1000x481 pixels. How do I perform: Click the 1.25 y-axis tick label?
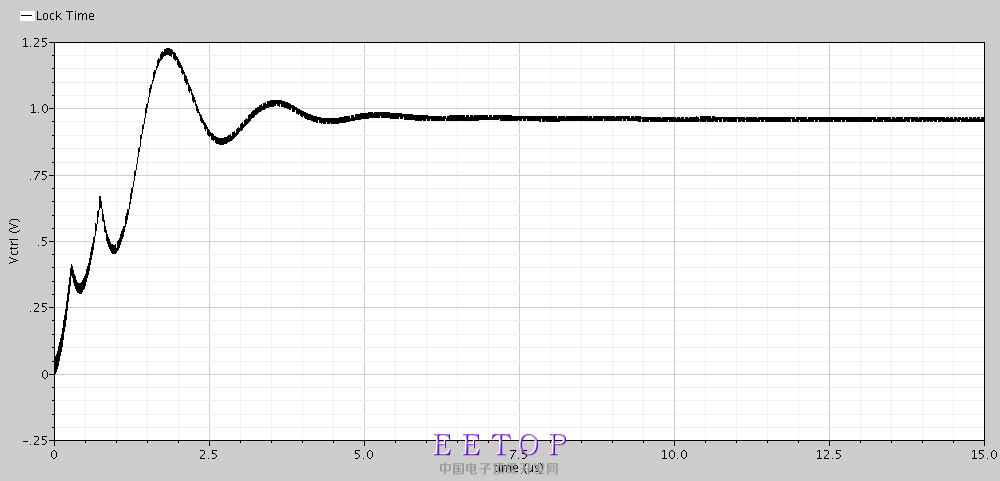[36, 43]
